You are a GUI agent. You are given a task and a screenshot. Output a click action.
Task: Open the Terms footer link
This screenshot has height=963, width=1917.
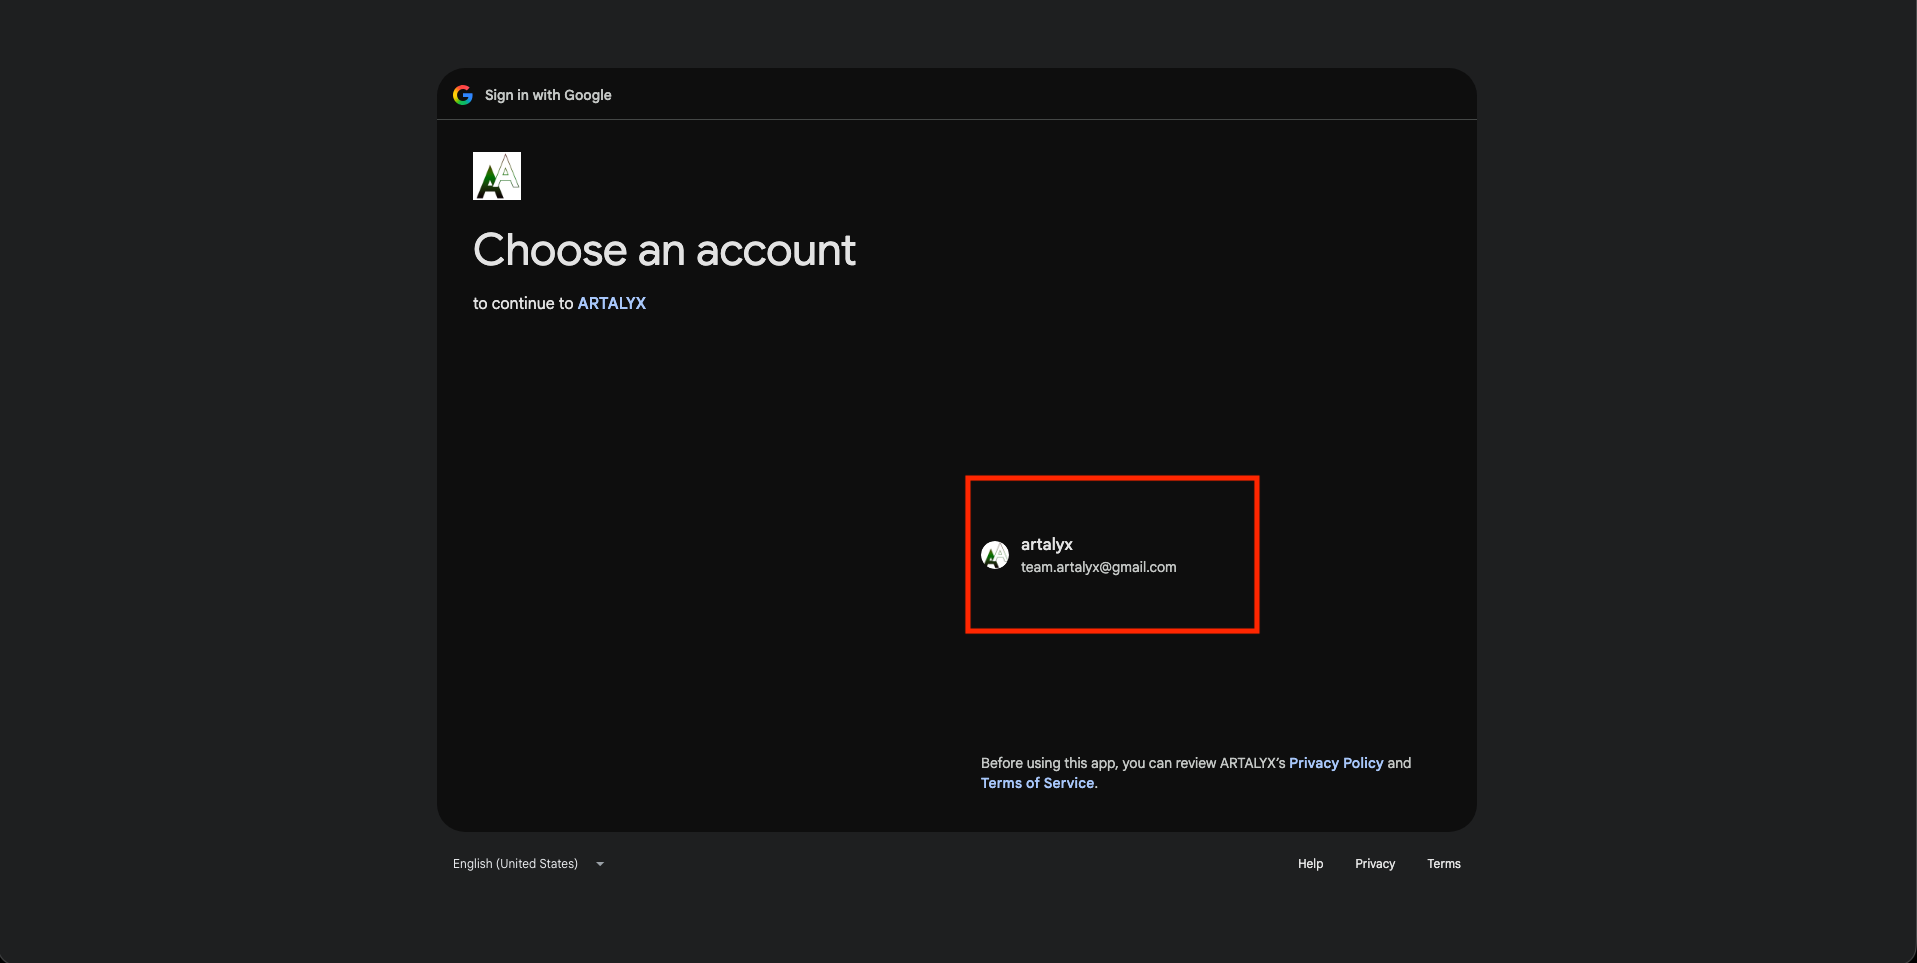(1444, 864)
